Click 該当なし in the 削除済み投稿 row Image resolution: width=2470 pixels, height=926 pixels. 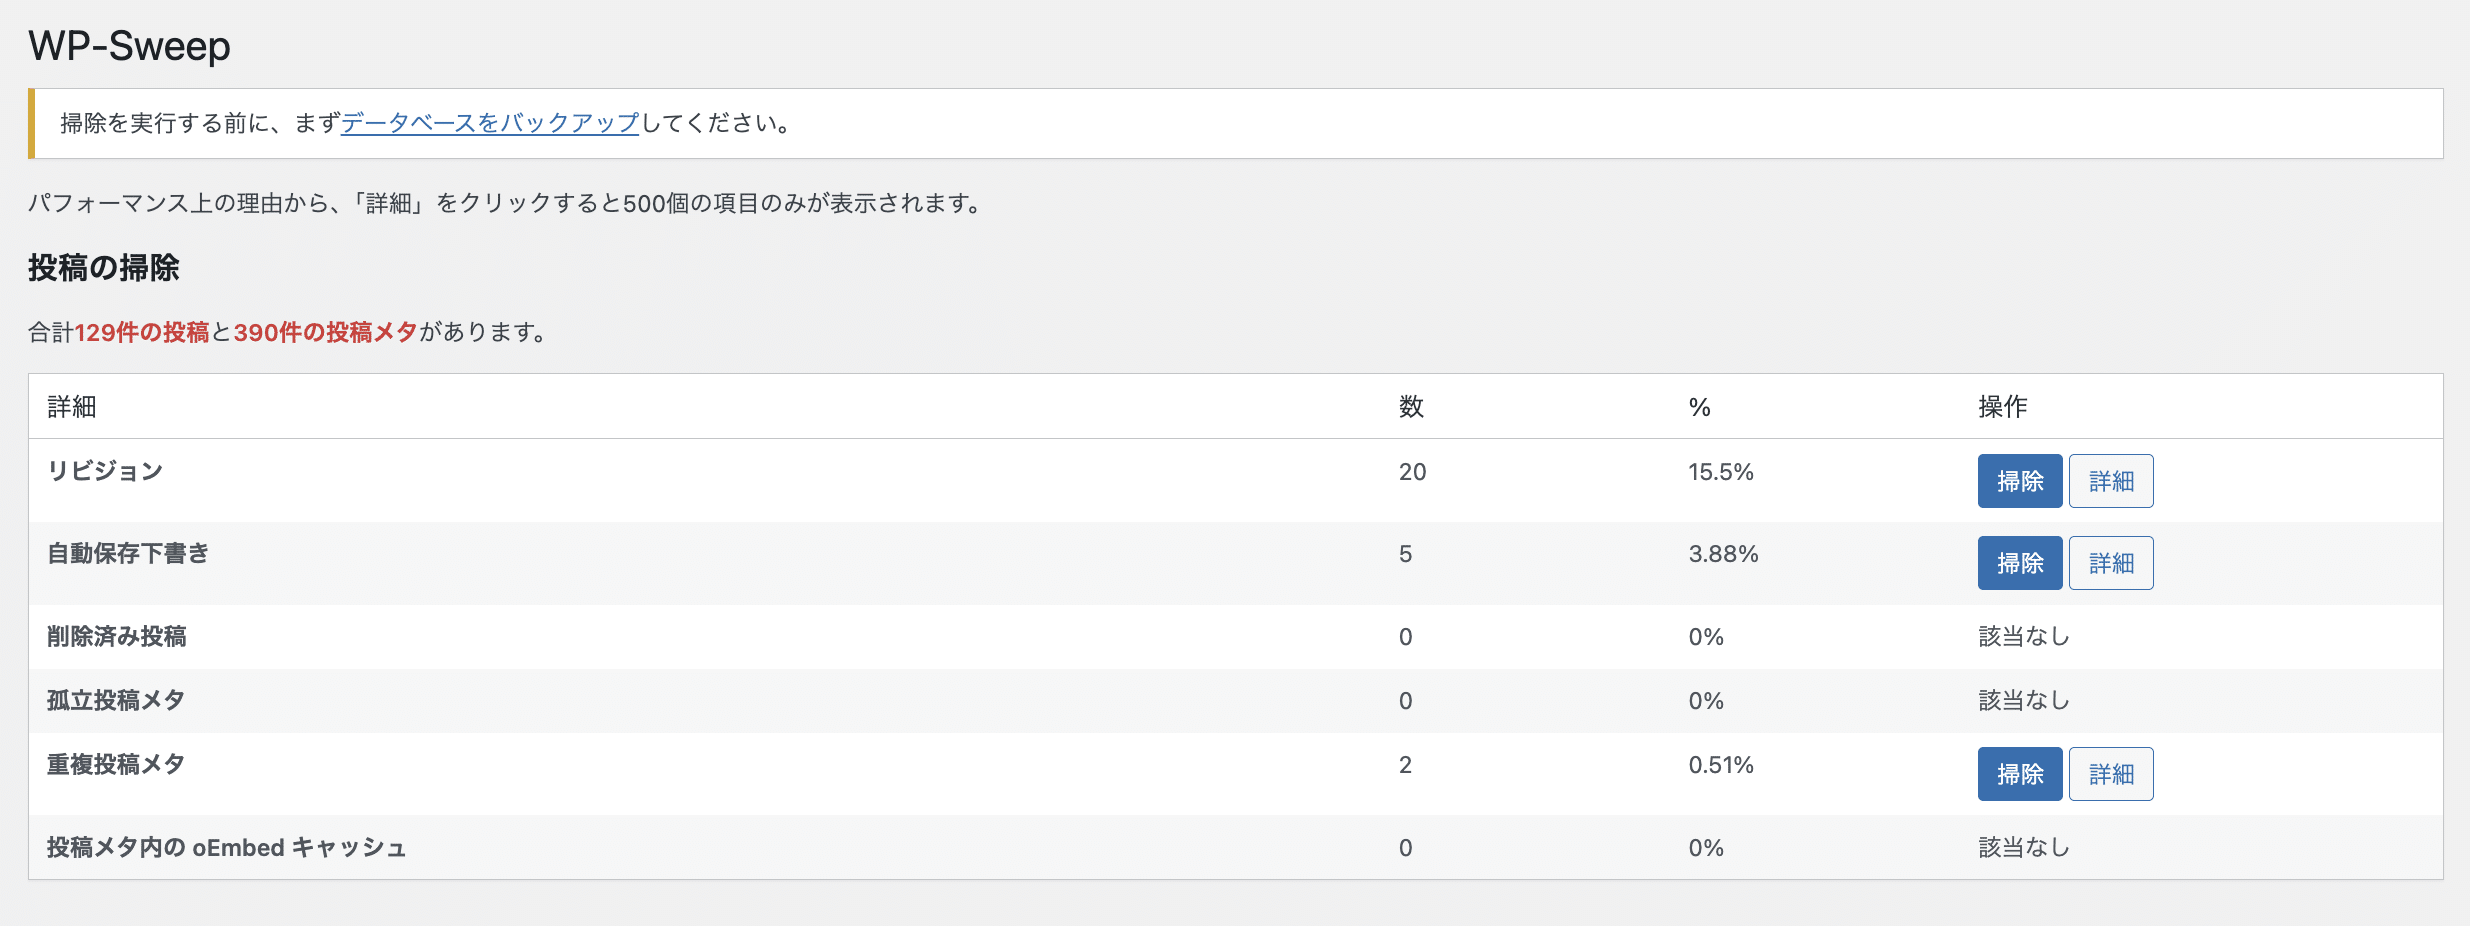pyautogui.click(x=2023, y=637)
